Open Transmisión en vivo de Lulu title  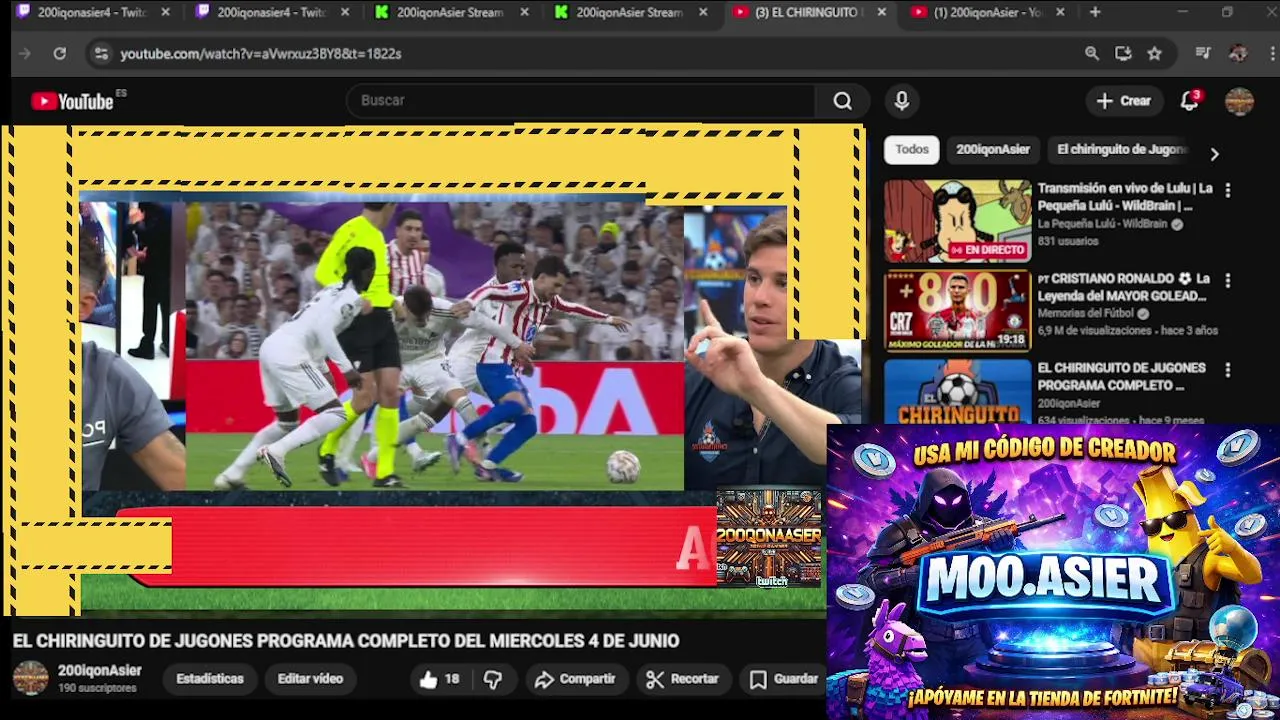[1125, 197]
